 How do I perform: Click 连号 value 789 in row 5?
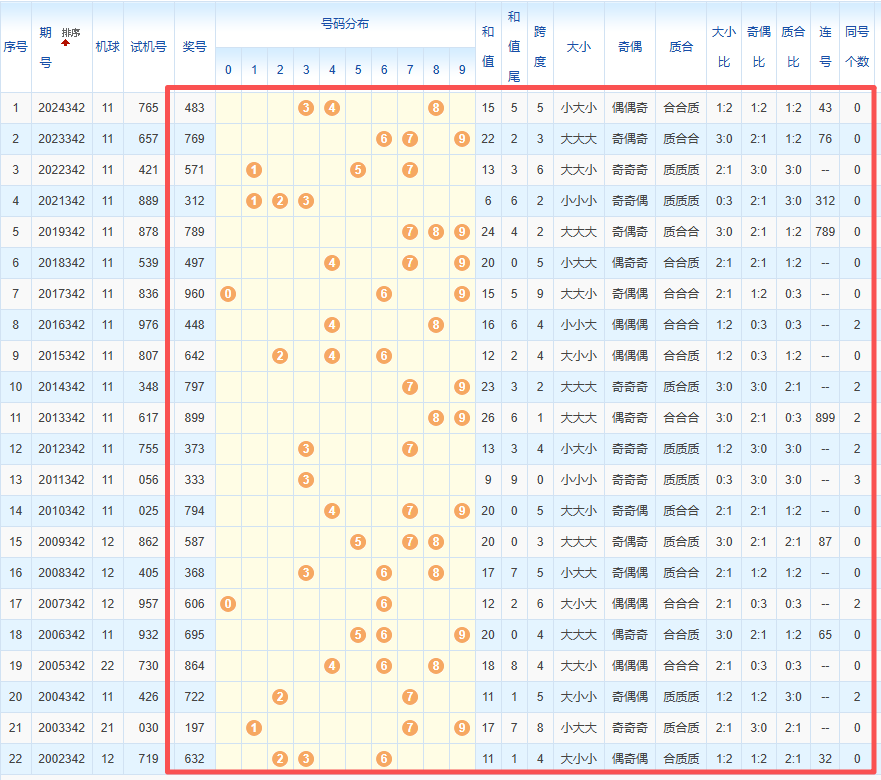[825, 232]
